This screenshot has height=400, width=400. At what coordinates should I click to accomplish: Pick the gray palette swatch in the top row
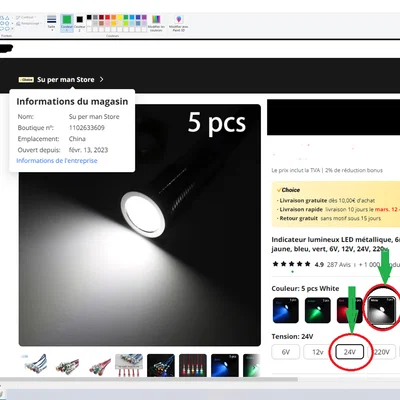click(95, 17)
